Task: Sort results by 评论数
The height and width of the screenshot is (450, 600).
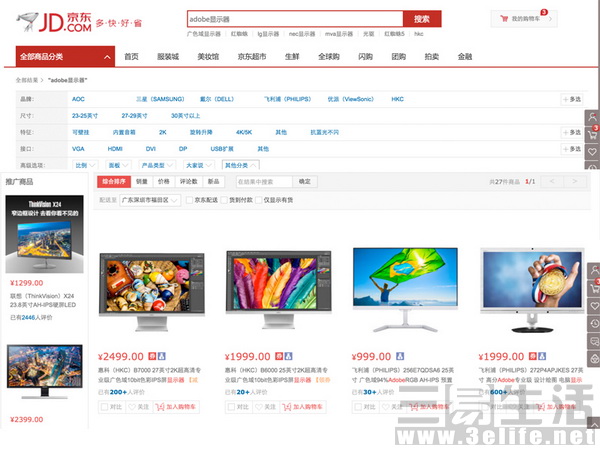Action: 189,181
